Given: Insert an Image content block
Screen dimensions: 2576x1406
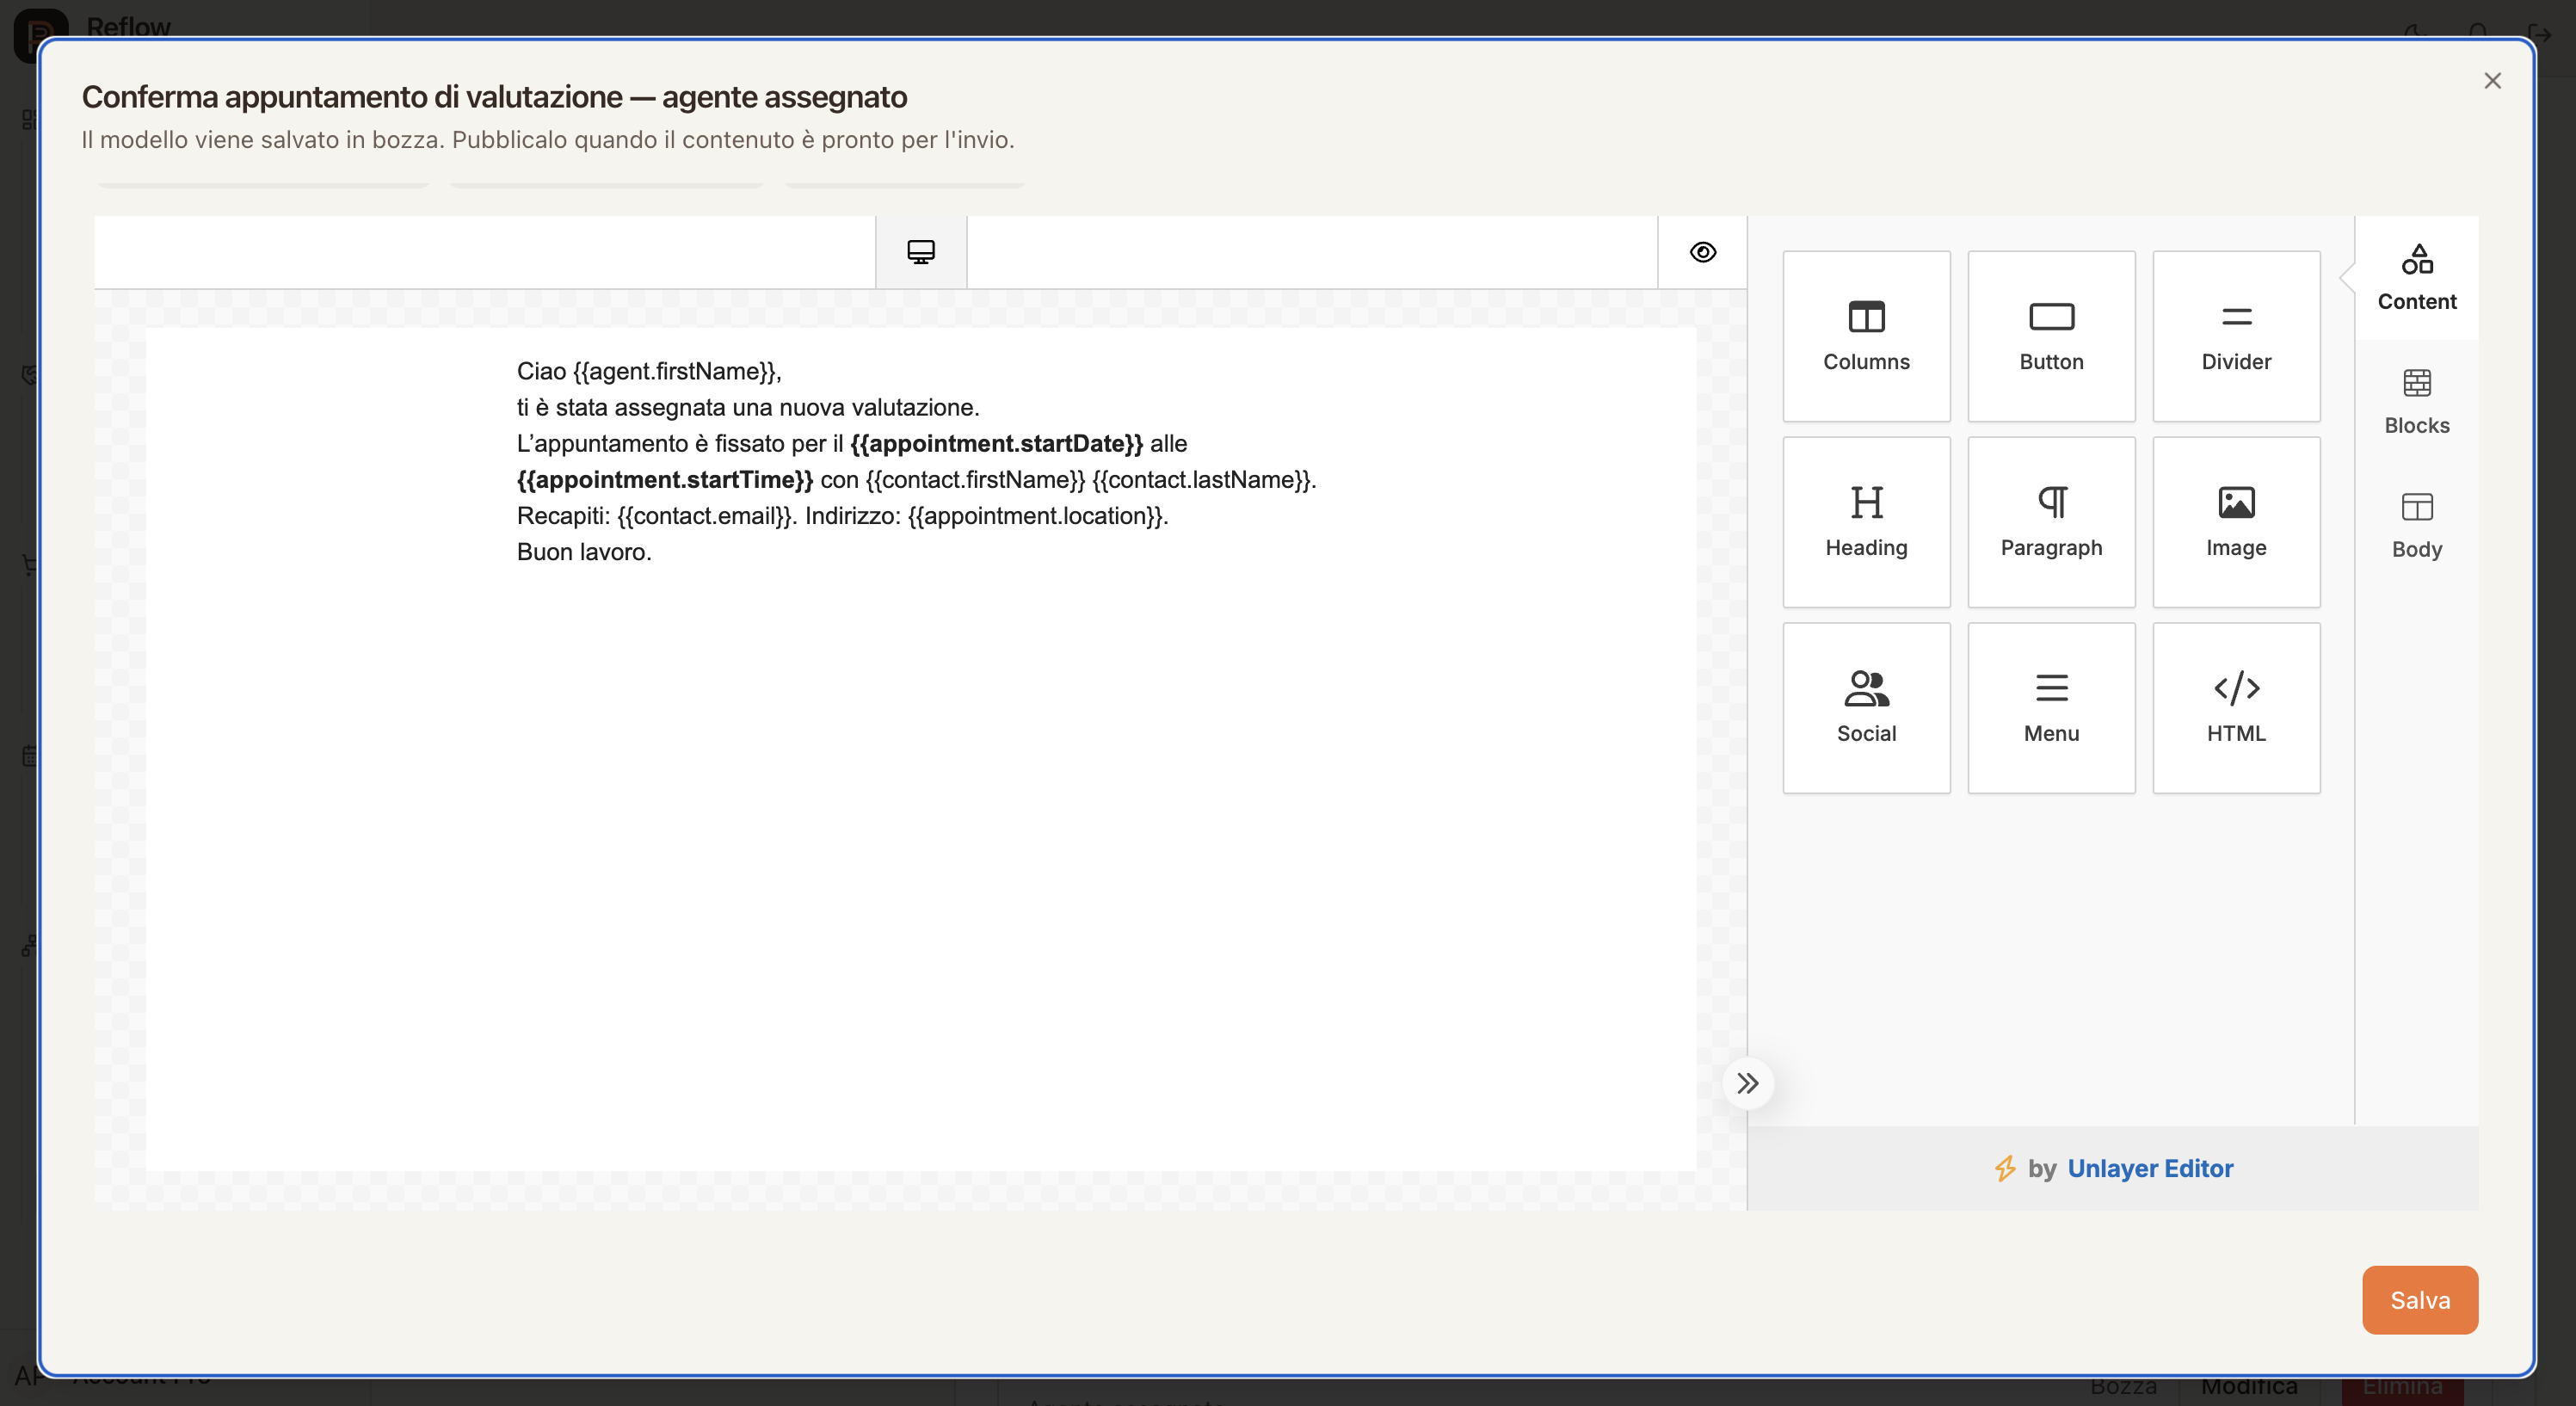Looking at the screenshot, I should click(x=2236, y=522).
